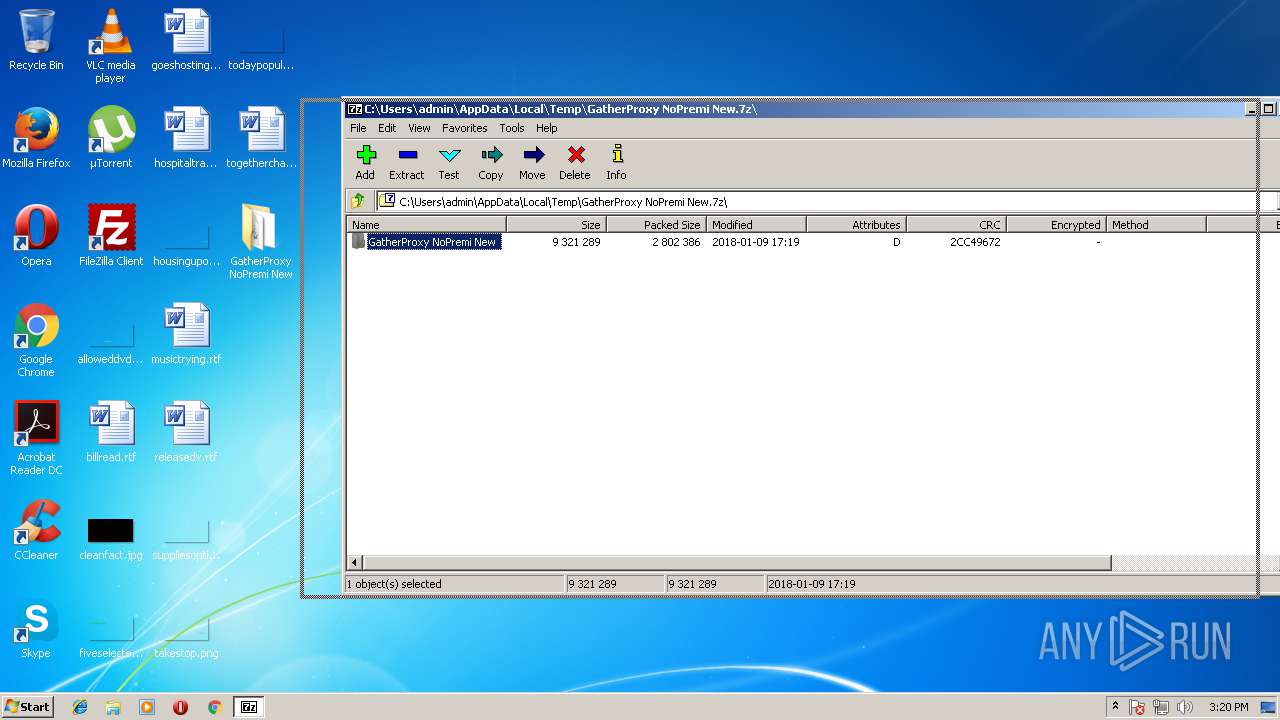This screenshot has width=1280, height=720.
Task: Click 7-Zip taskbar button
Action: click(x=249, y=707)
